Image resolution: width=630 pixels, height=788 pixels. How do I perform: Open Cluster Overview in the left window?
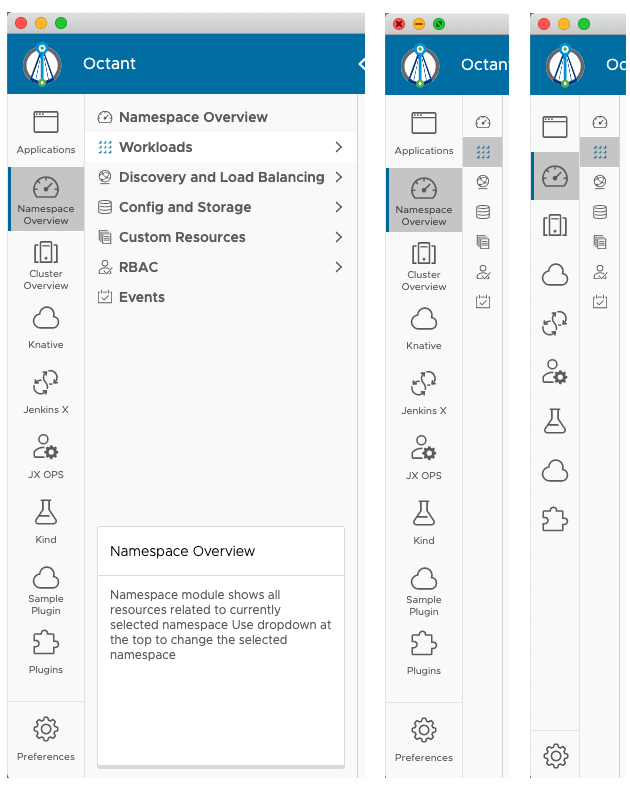(46, 265)
